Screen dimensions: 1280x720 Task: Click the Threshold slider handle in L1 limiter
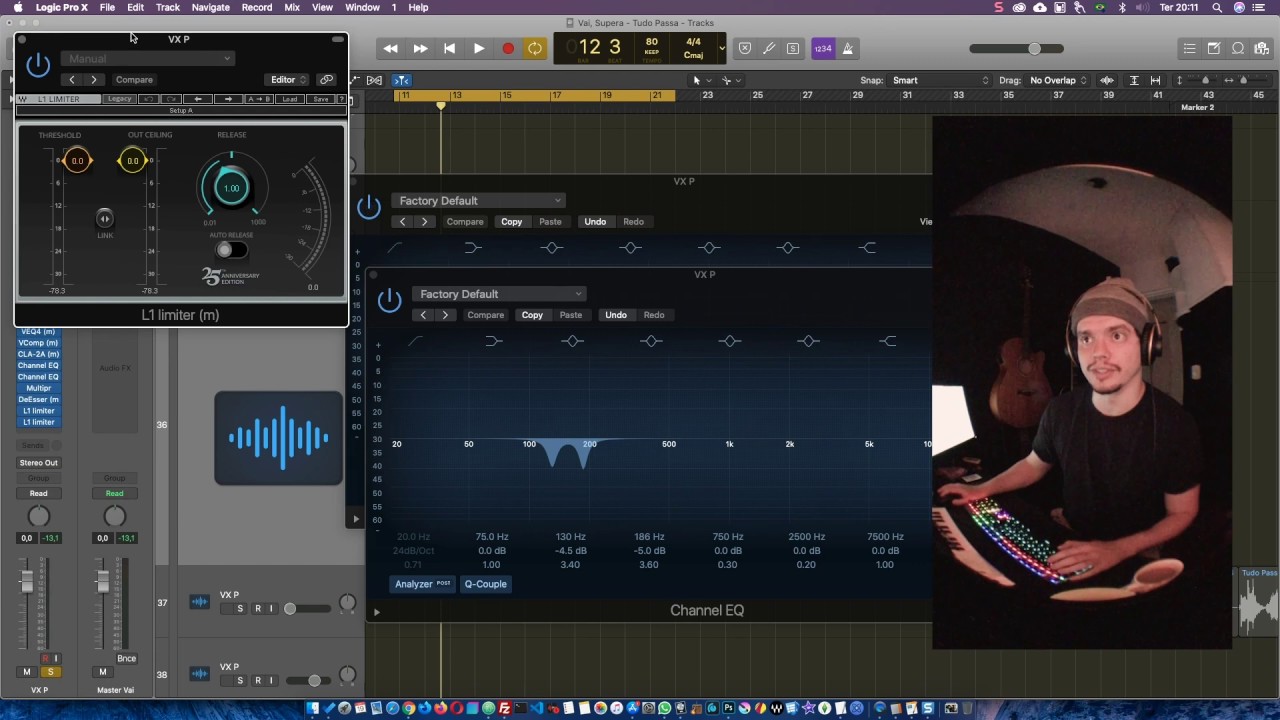(77, 161)
